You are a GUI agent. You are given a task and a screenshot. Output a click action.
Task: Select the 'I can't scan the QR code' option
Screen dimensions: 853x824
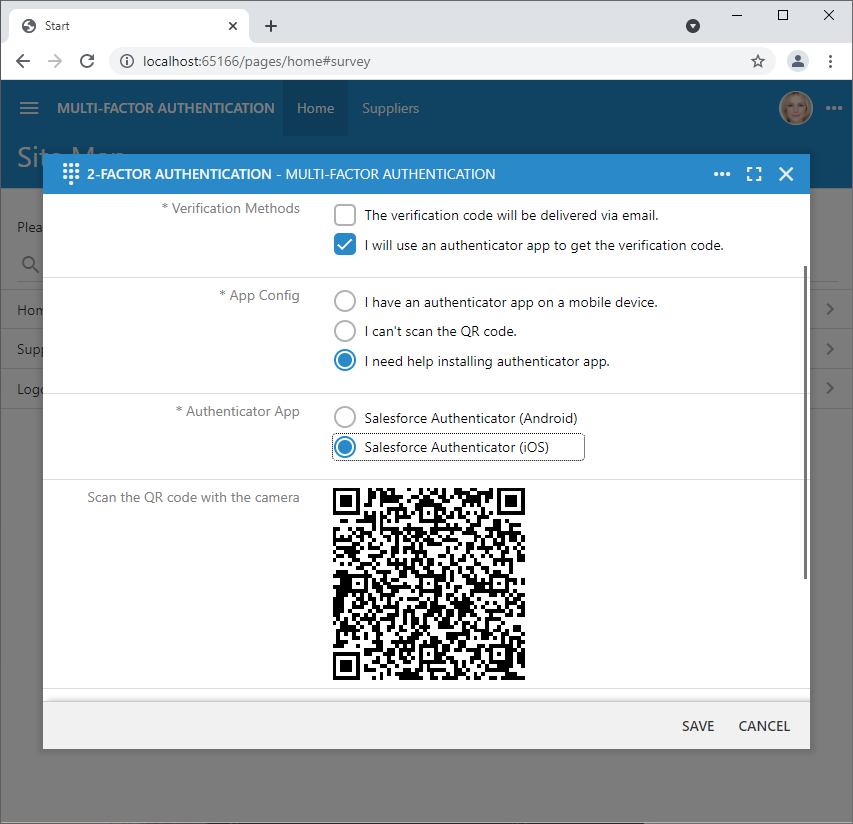pos(344,331)
